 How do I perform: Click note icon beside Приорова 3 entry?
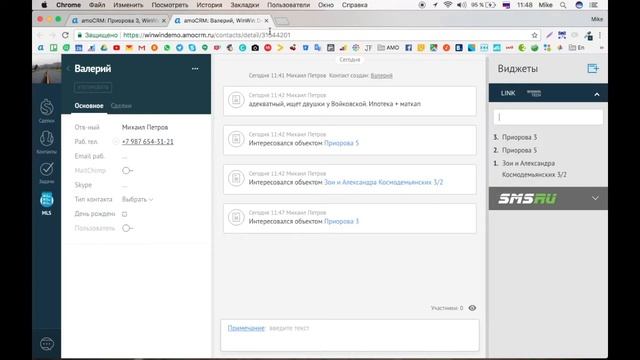(x=236, y=218)
